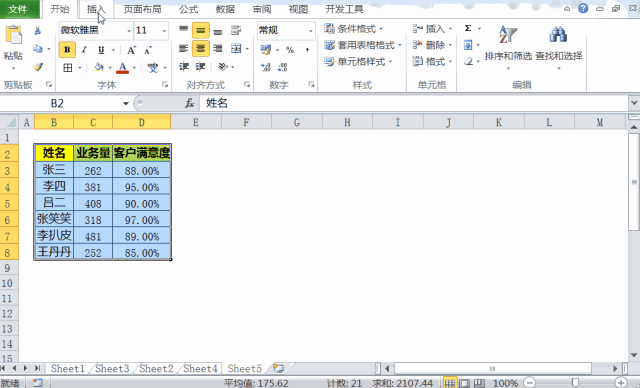This screenshot has width=640, height=388.
Task: Toggle center horizontal alignment
Action: coord(200,49)
